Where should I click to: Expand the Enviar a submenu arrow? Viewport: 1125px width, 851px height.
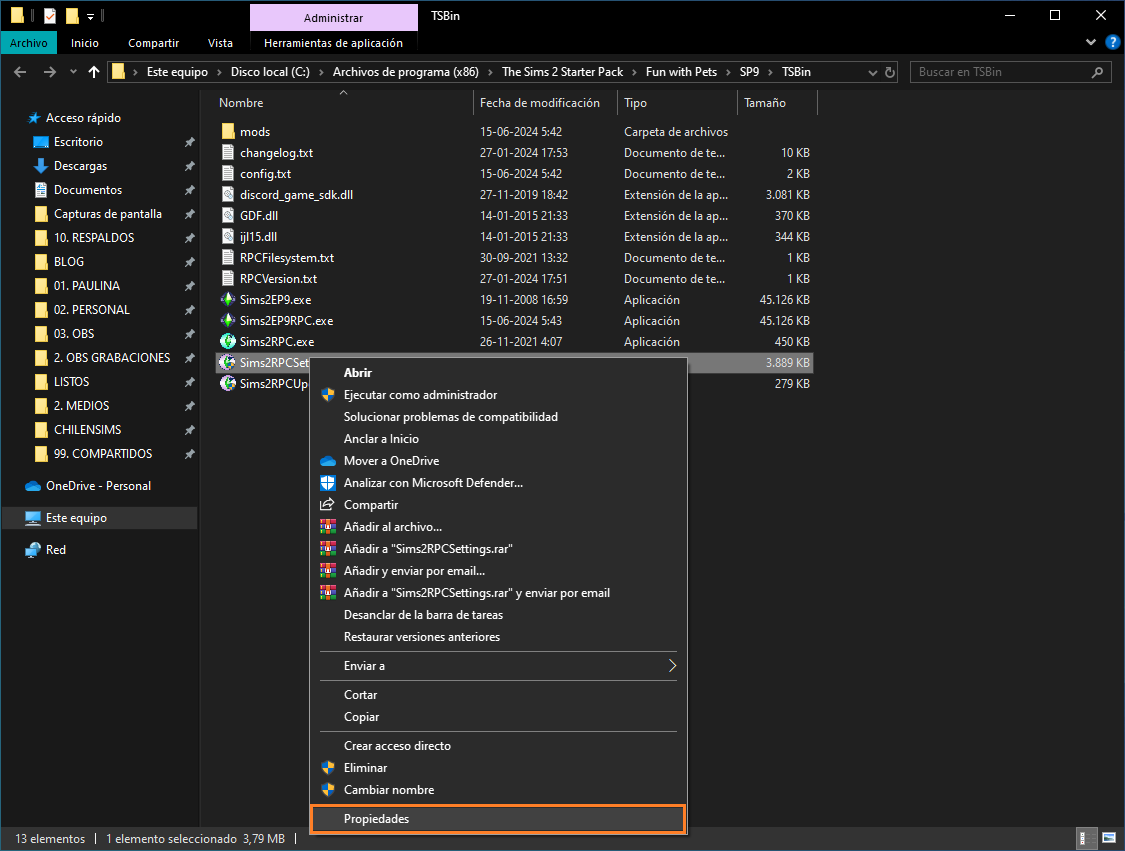[672, 666]
